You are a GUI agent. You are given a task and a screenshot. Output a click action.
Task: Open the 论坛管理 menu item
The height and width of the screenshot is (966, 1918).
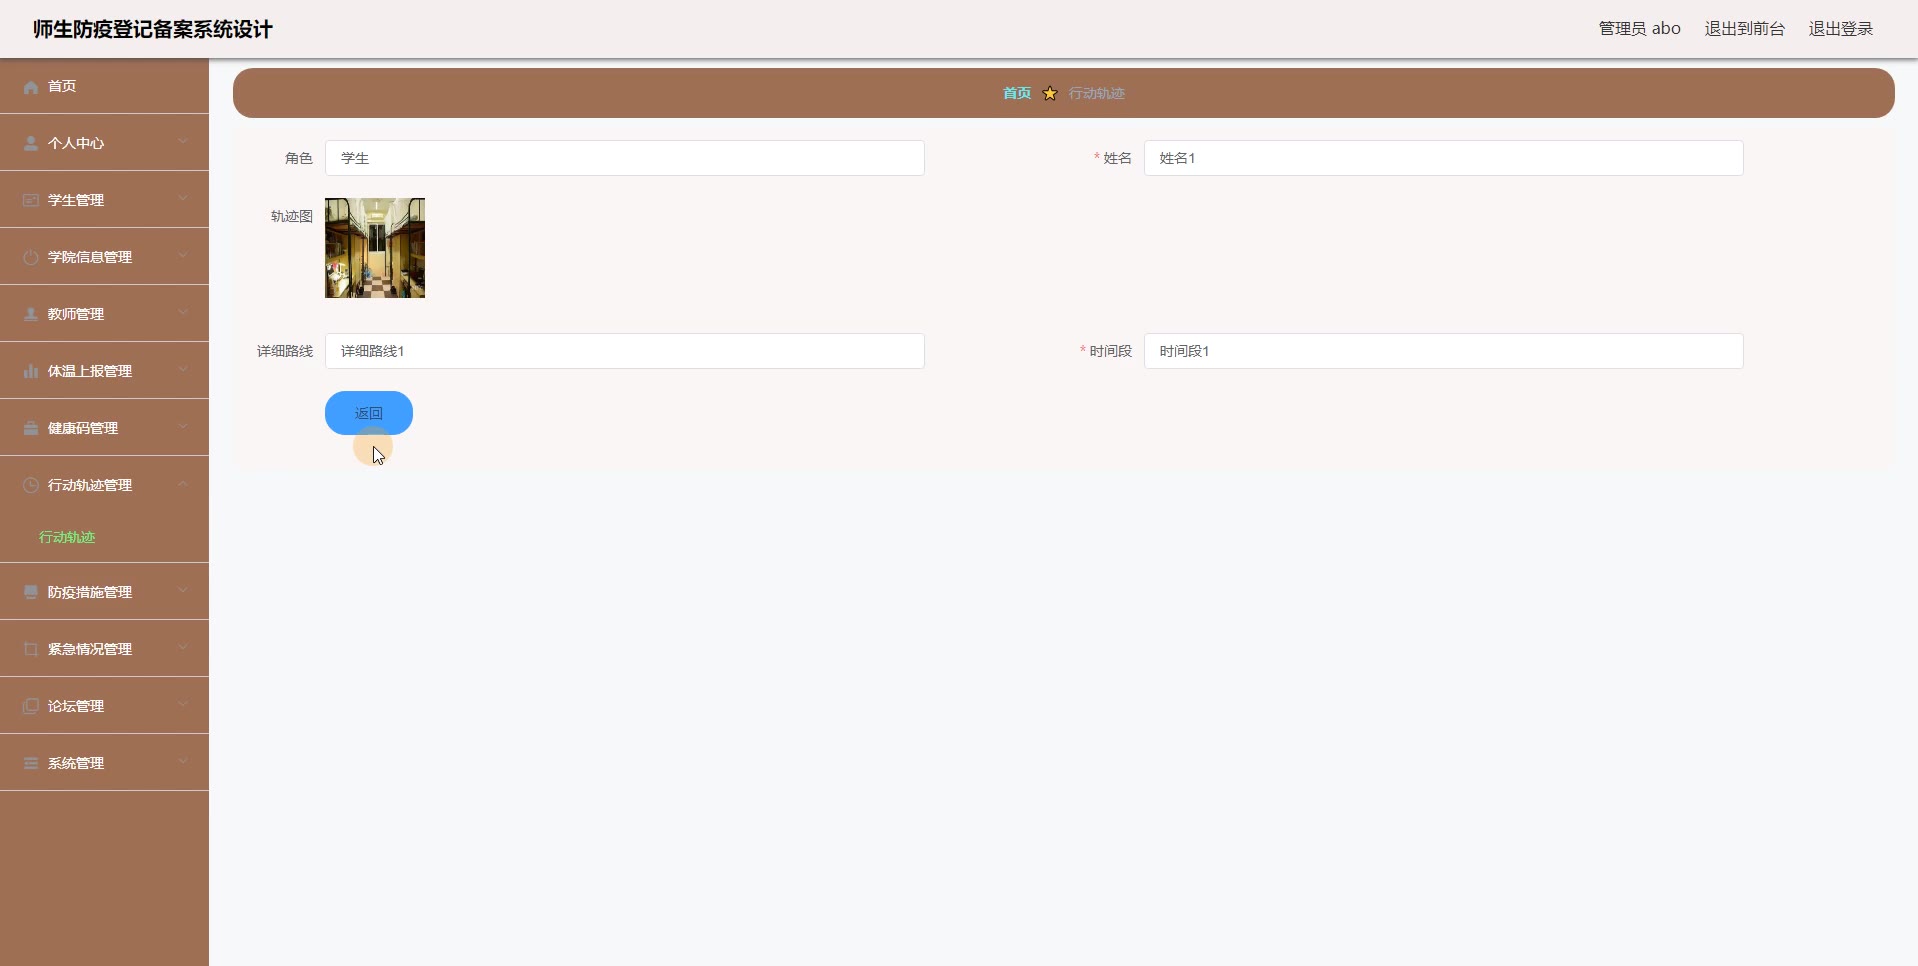(x=104, y=706)
